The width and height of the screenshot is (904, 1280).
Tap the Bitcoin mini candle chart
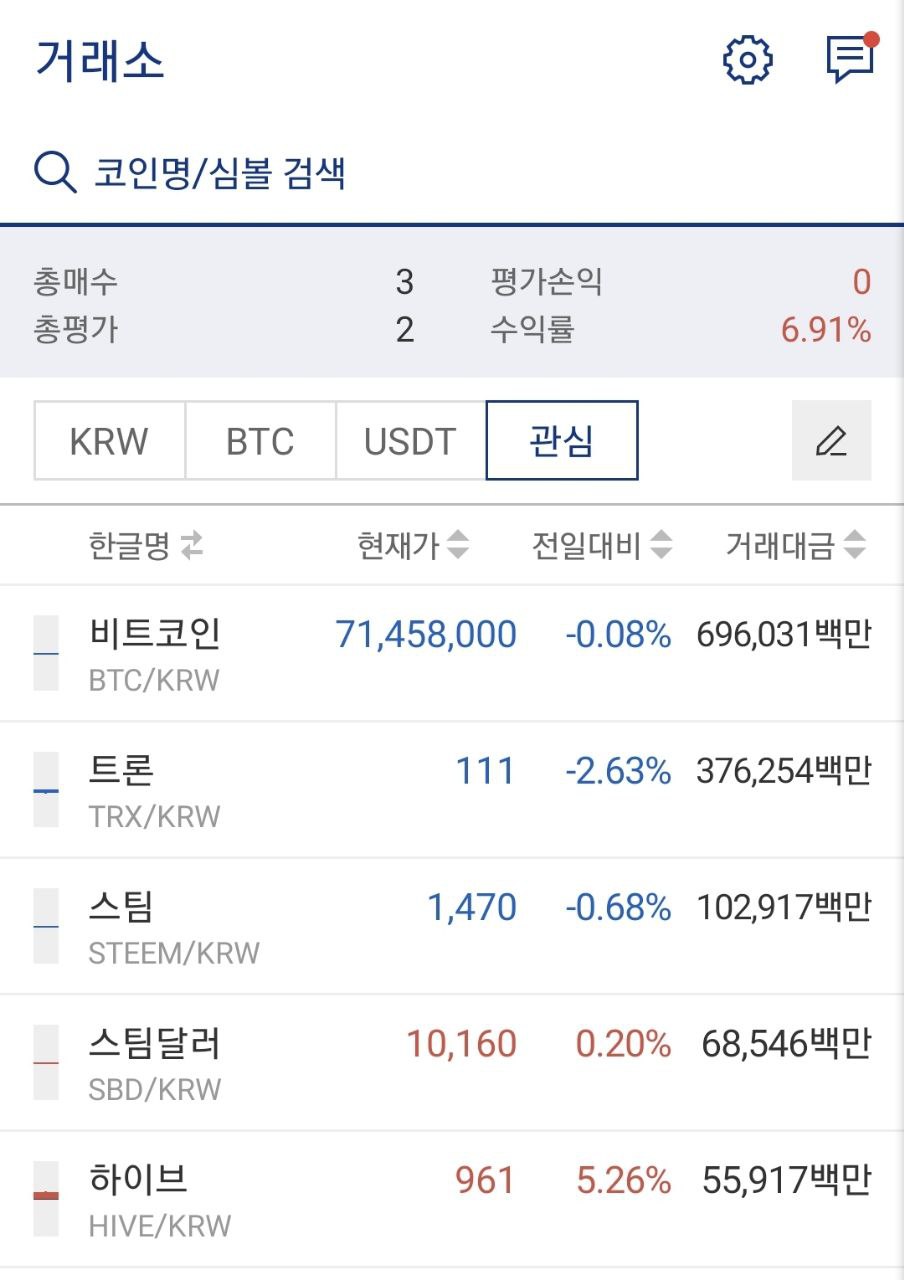tap(46, 653)
